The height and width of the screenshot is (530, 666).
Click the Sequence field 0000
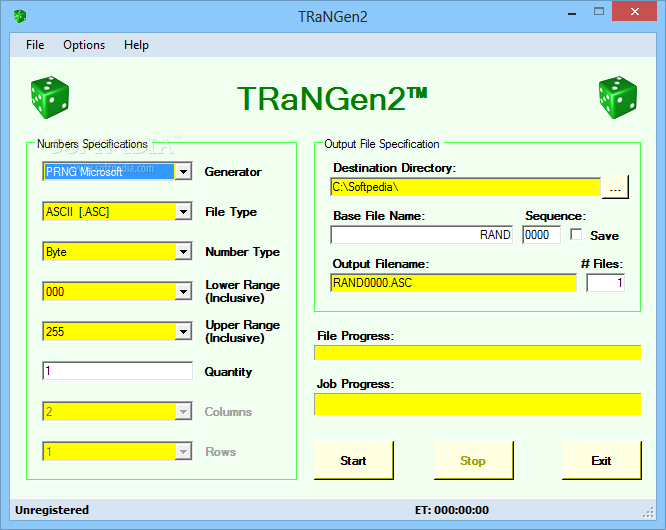[542, 234]
